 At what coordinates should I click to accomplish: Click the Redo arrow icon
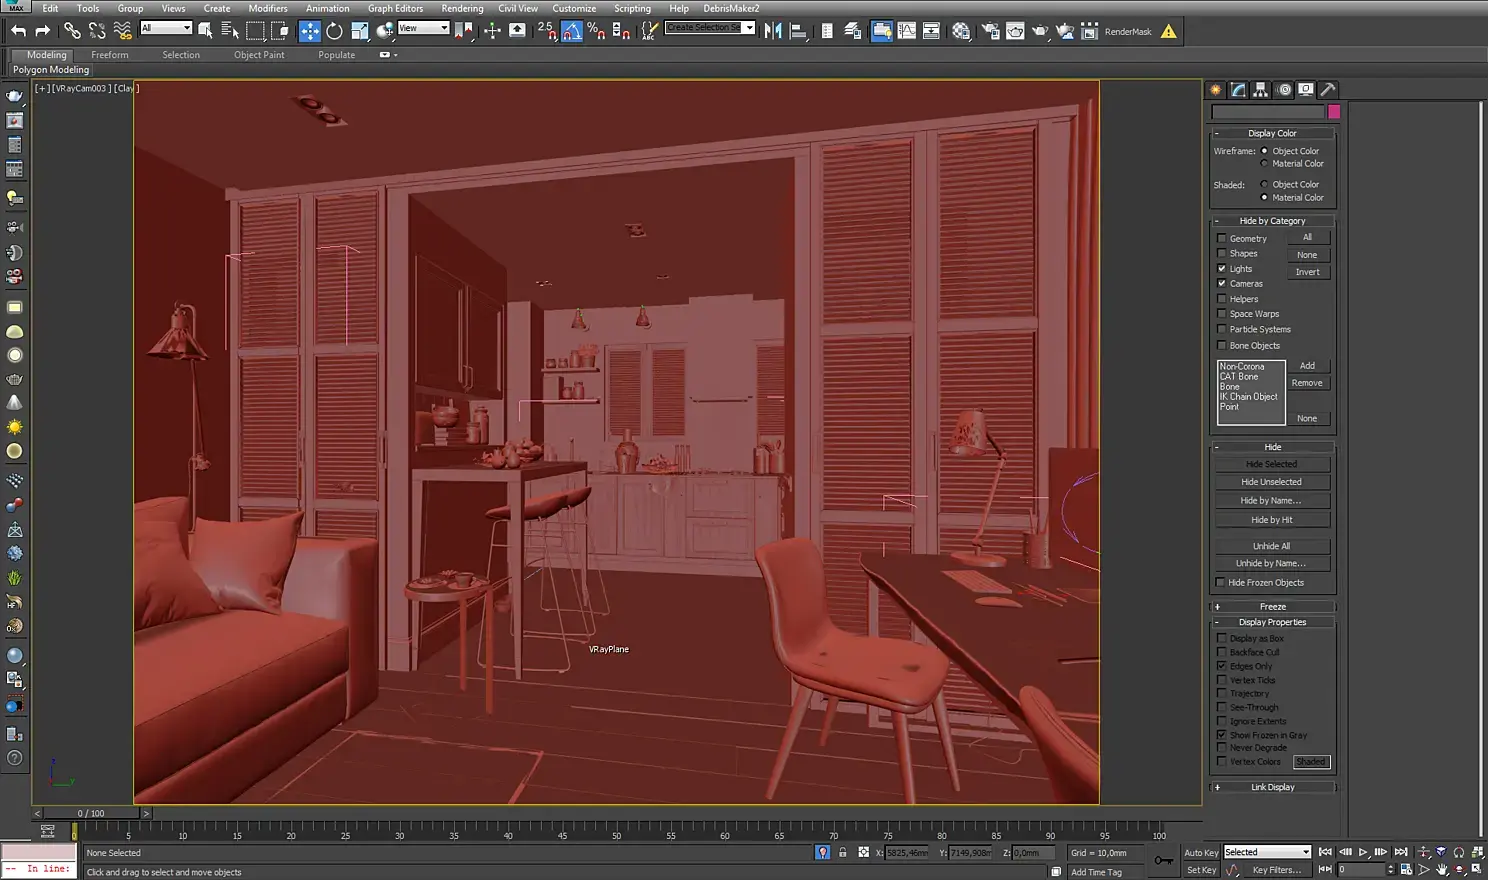(42, 31)
